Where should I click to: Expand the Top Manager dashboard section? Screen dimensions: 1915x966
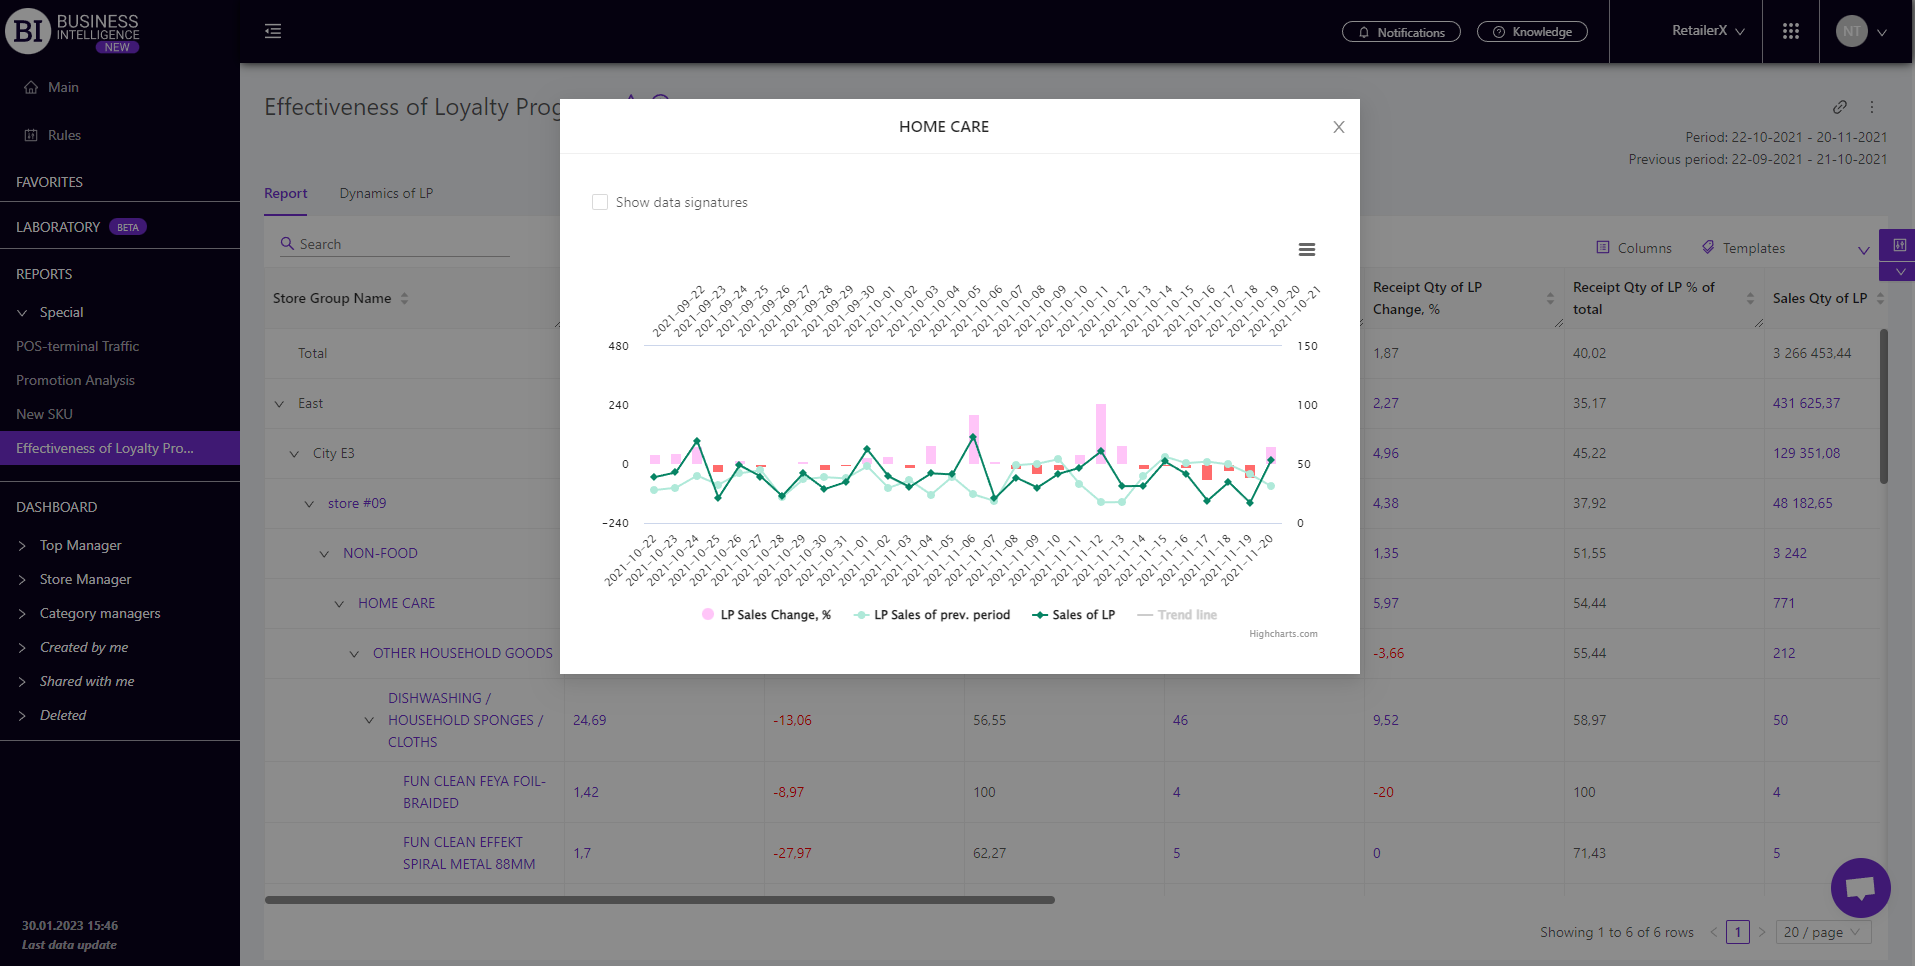click(80, 545)
